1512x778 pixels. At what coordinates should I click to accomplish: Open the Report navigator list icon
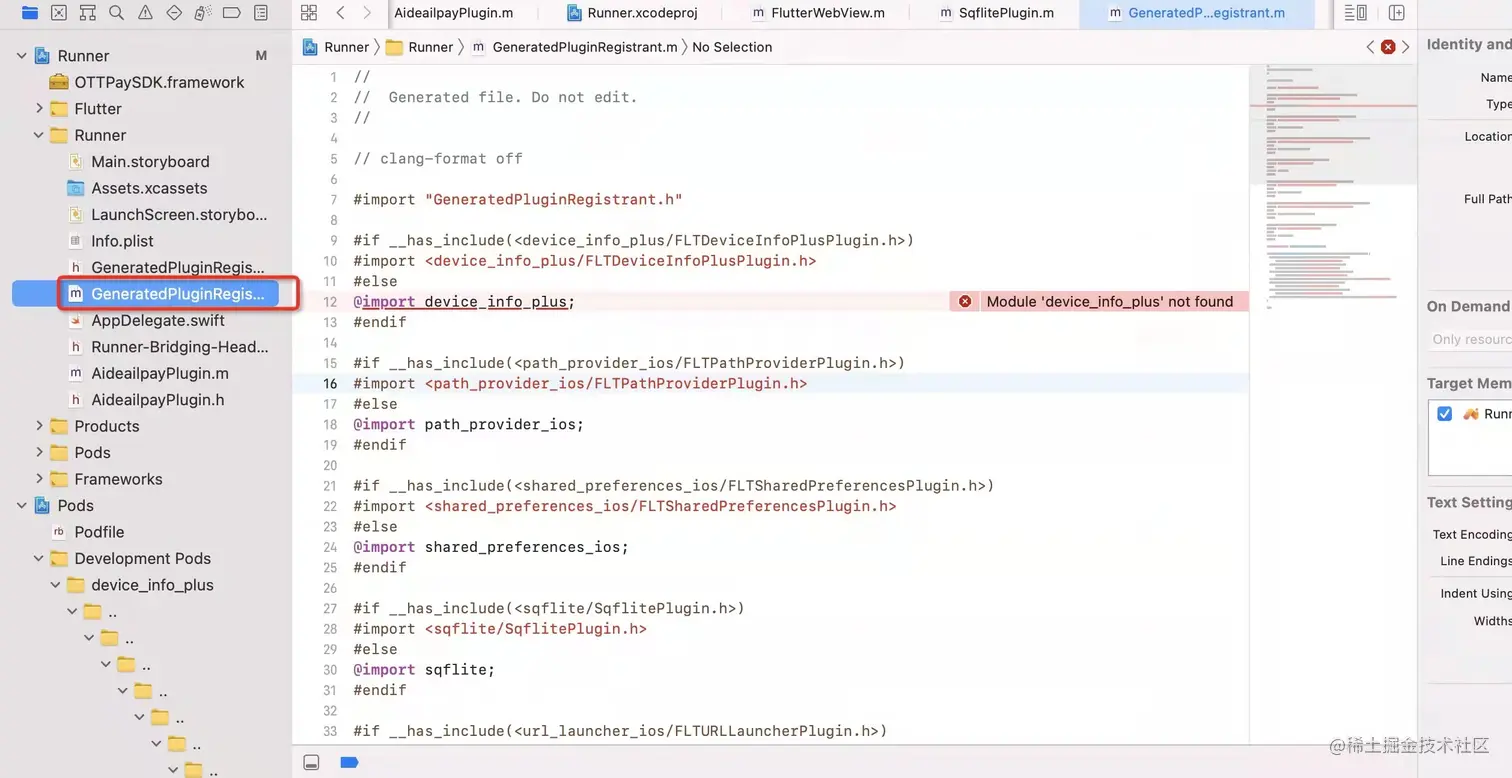(x=261, y=13)
